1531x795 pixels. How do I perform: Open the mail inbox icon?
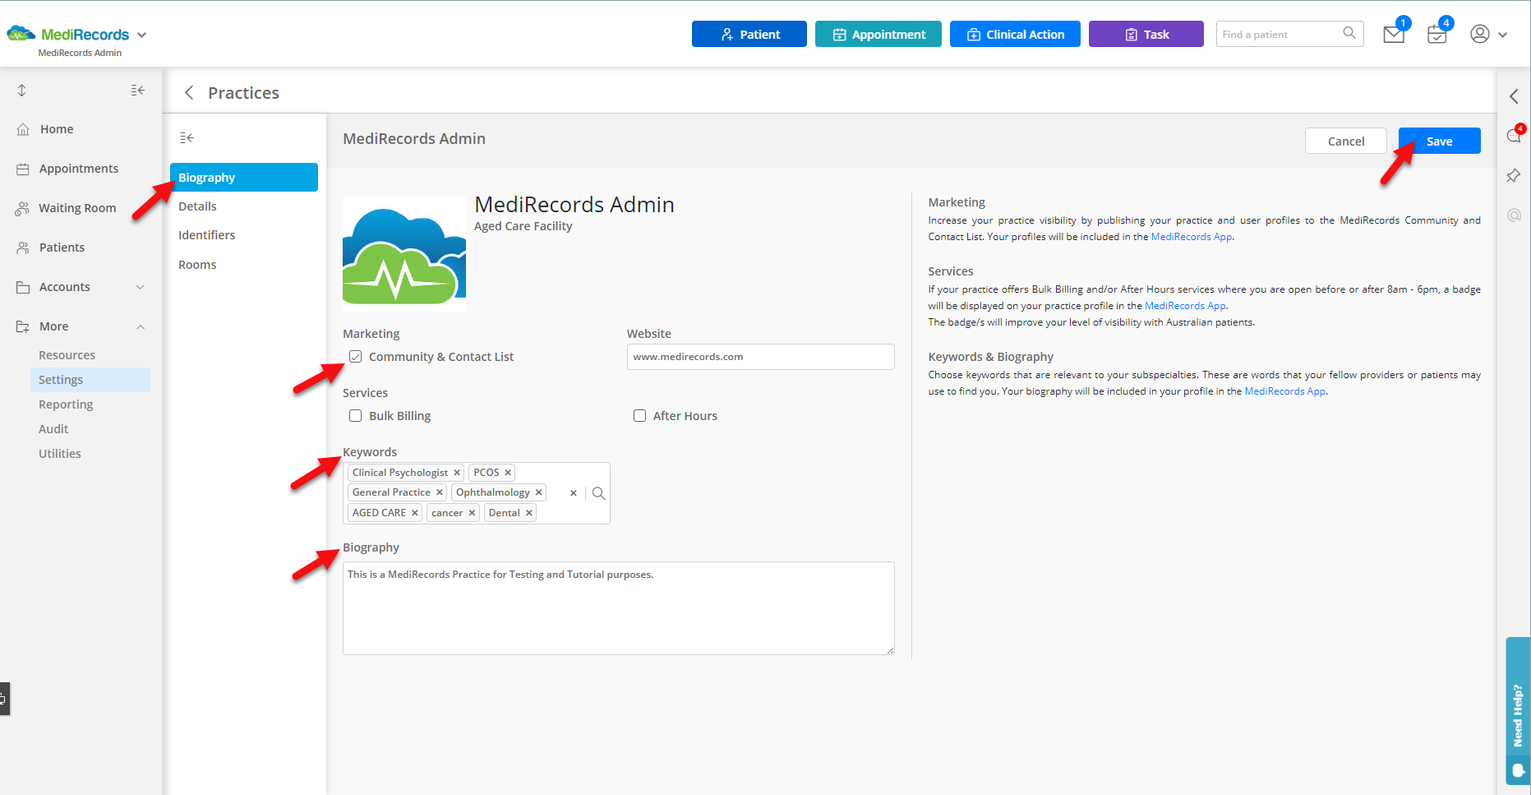click(x=1393, y=35)
